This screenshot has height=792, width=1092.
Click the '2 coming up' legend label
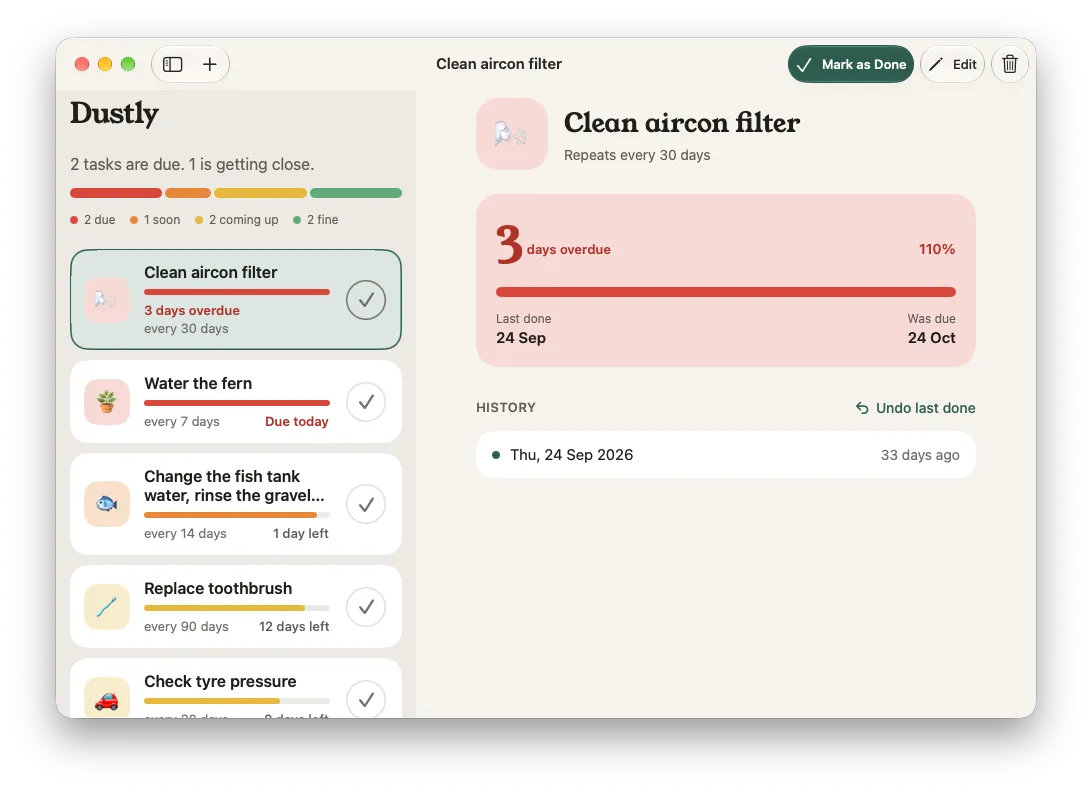(244, 219)
